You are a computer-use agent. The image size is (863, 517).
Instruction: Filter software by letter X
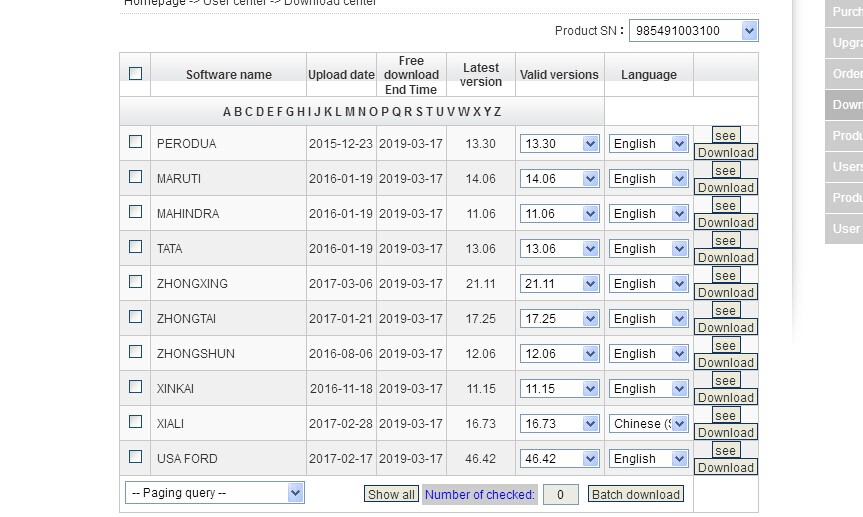[477, 112]
